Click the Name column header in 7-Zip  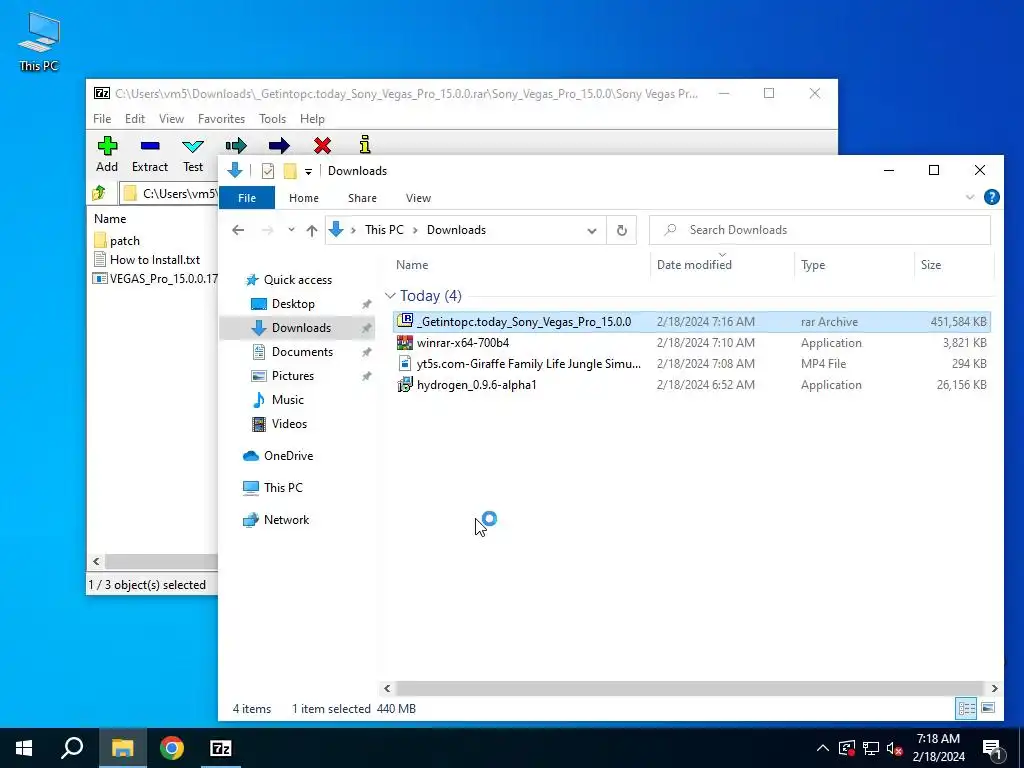coord(110,219)
